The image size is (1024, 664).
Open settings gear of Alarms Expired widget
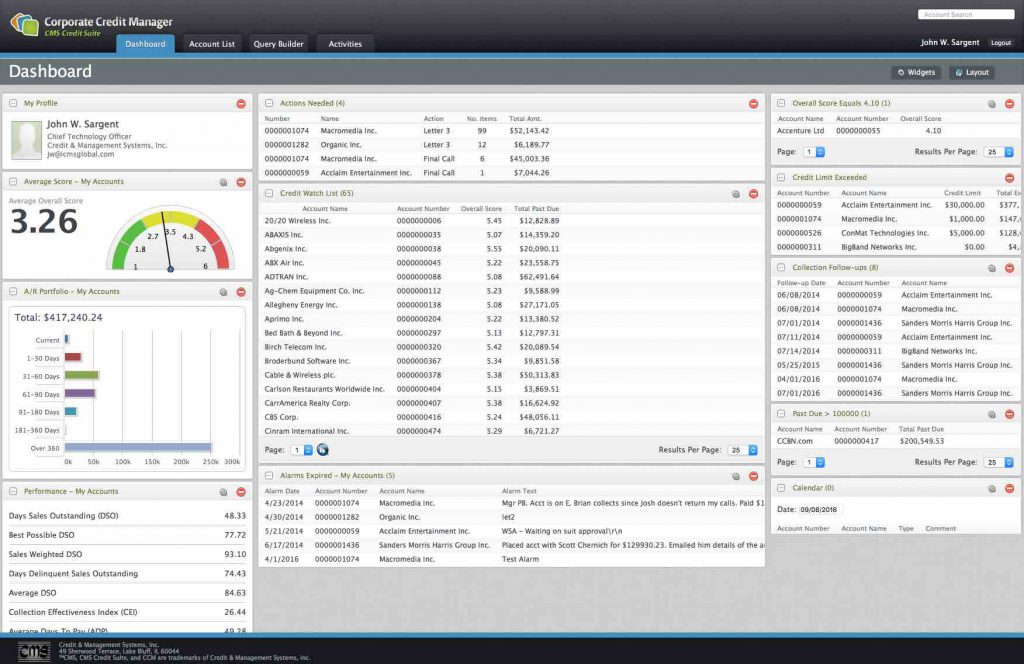pos(736,476)
